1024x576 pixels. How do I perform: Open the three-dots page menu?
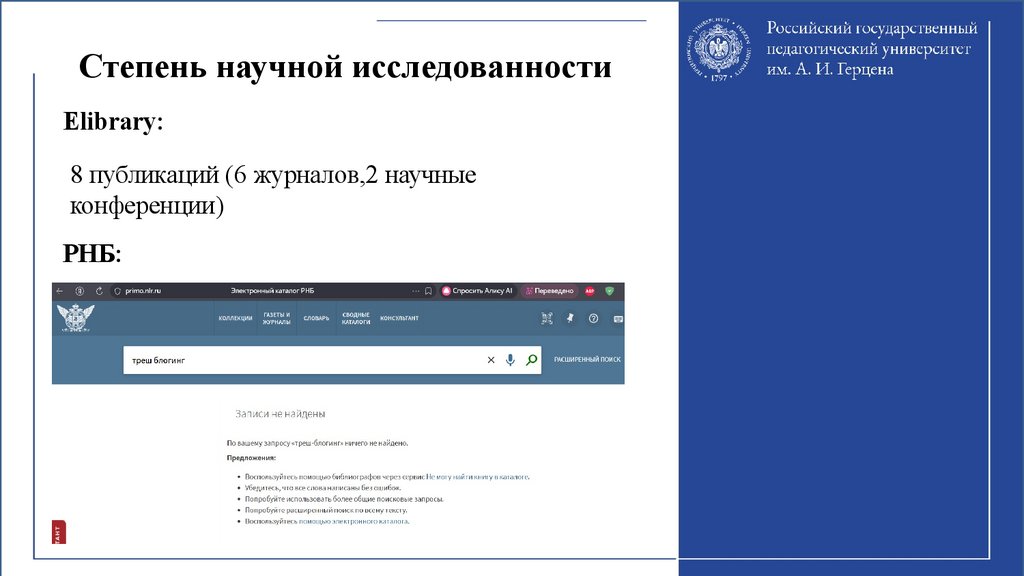tap(416, 291)
